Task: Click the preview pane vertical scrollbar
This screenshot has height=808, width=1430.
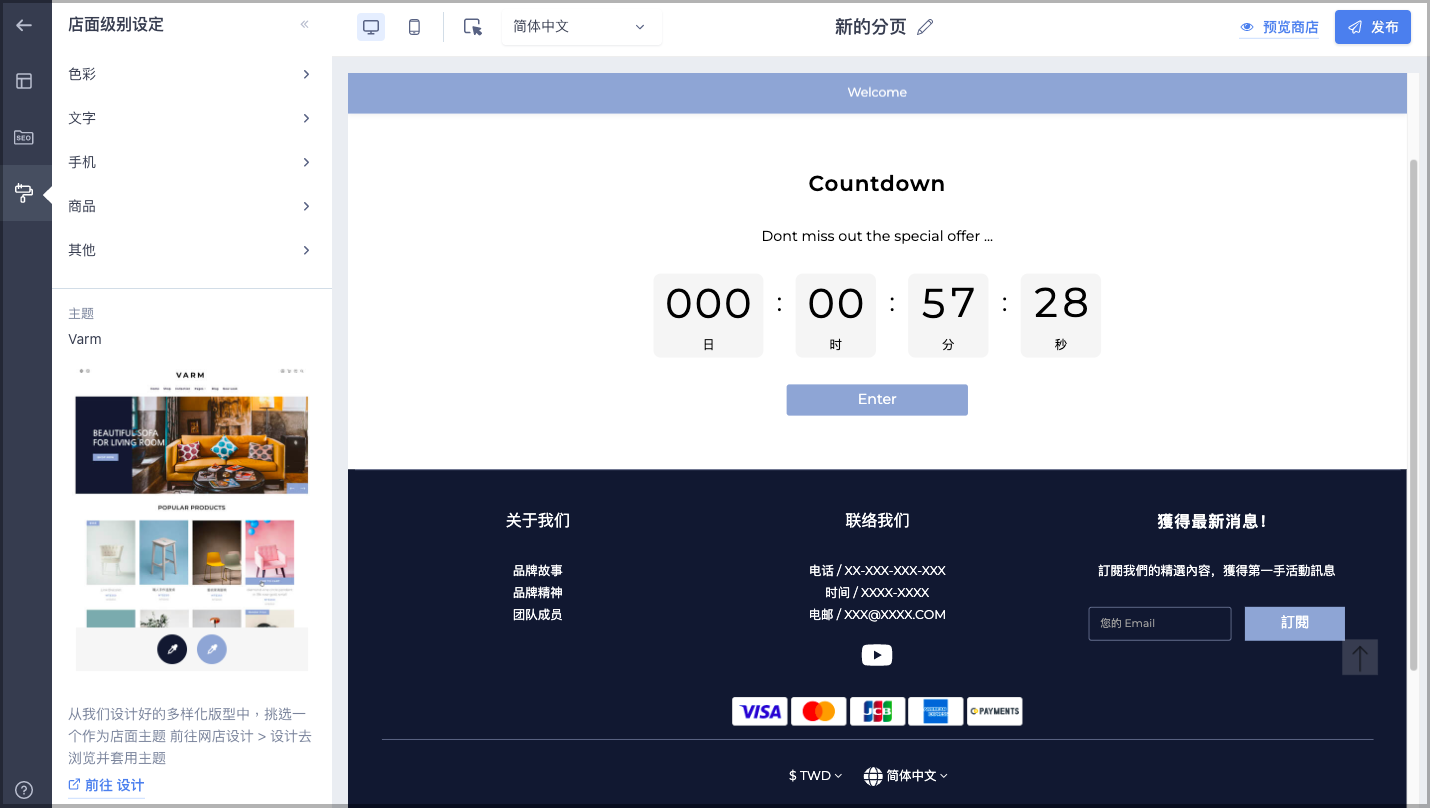Action: coord(1414,415)
